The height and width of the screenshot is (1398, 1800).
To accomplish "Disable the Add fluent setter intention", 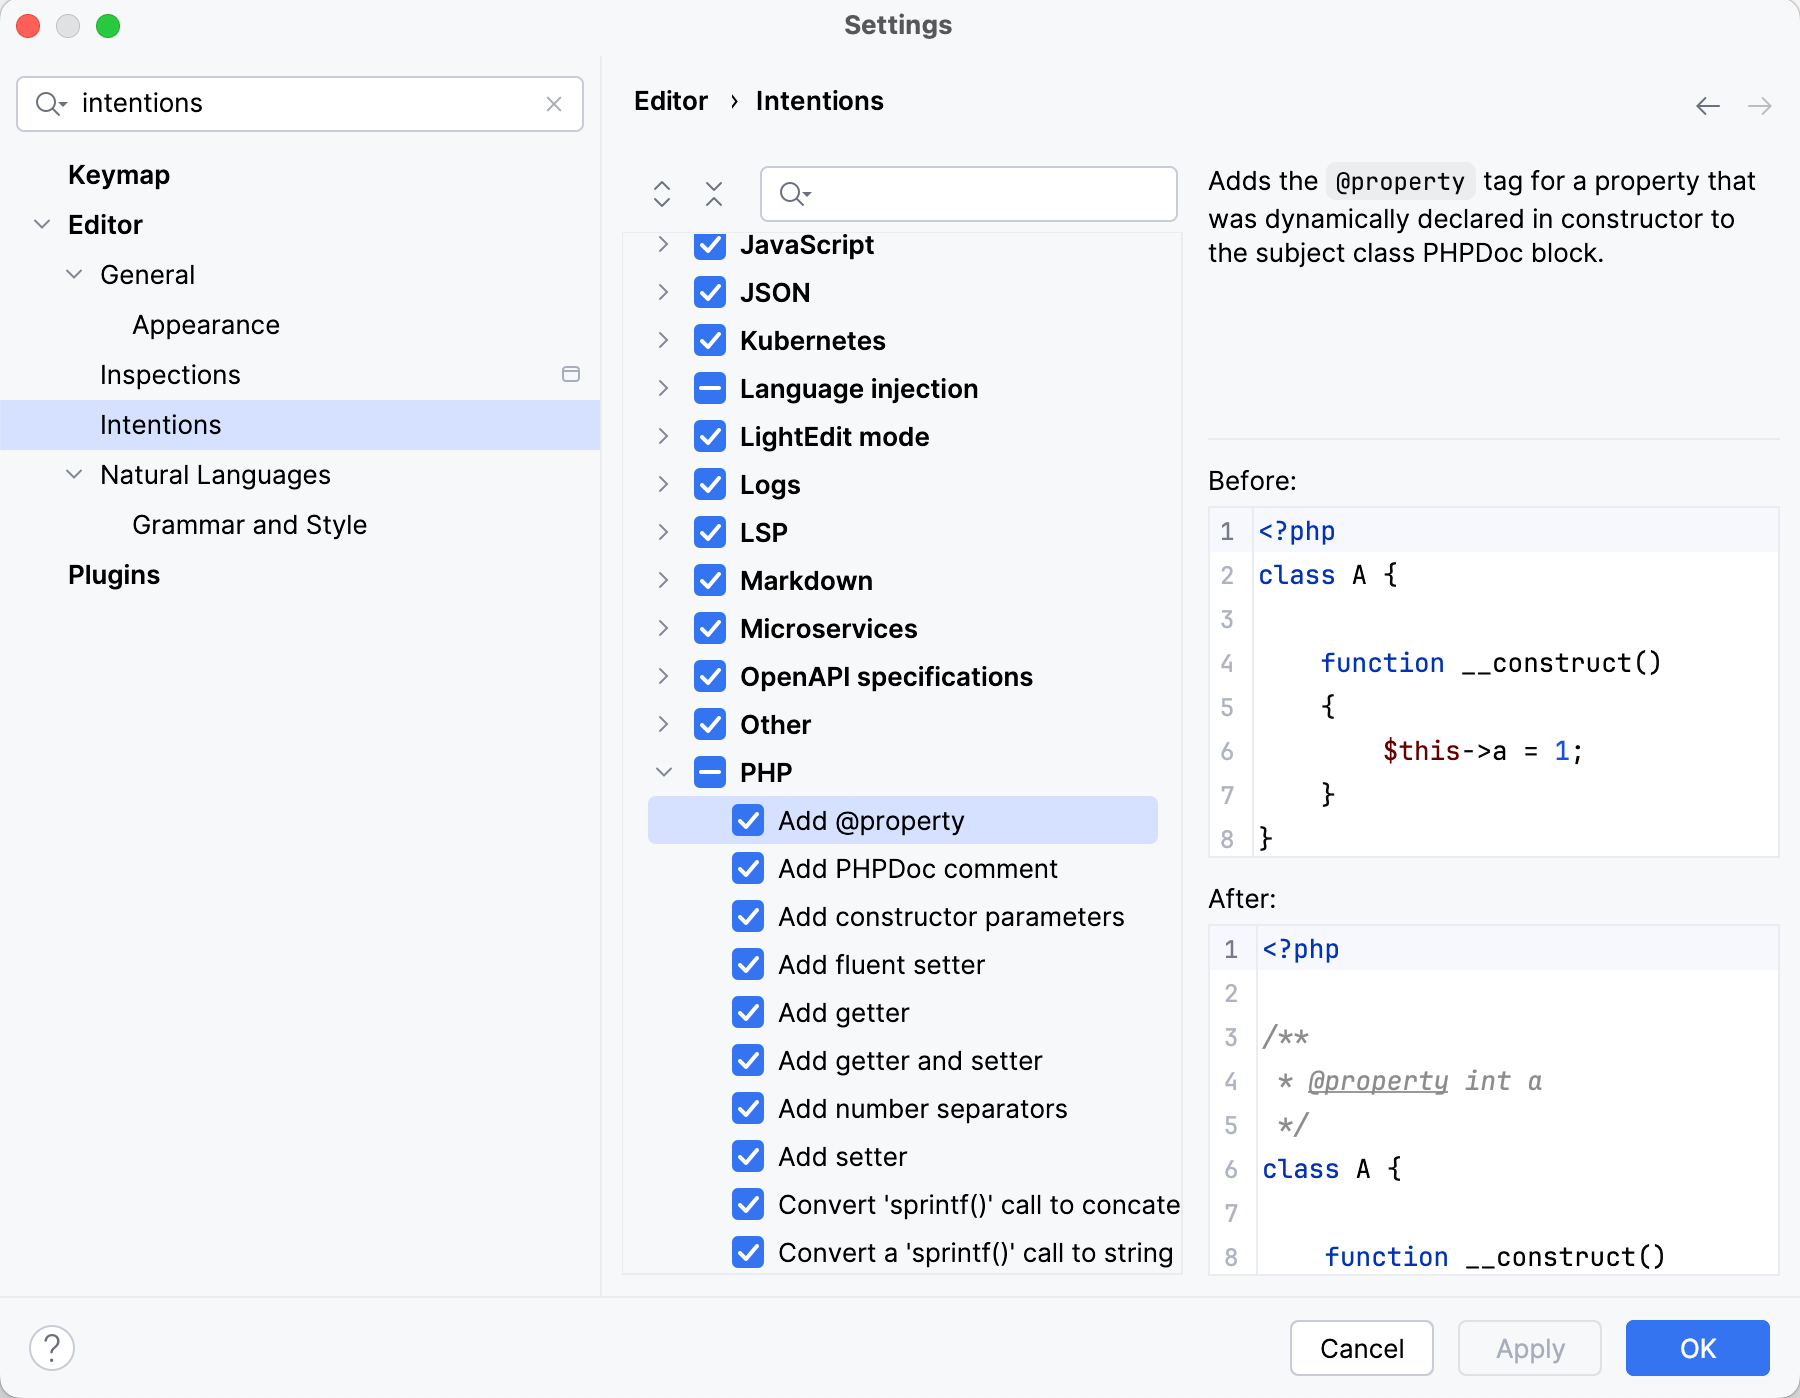I will click(748, 964).
